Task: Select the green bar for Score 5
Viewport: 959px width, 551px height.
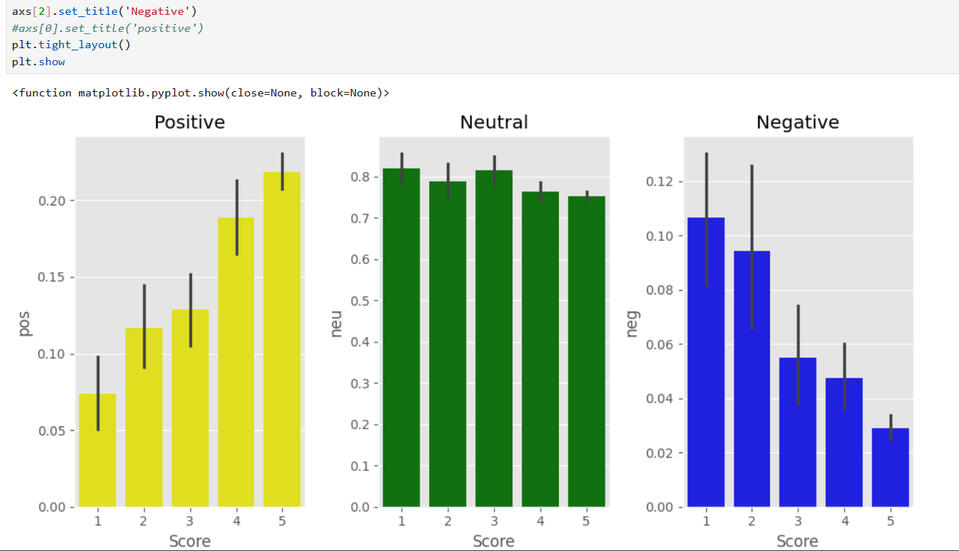Action: [x=586, y=350]
